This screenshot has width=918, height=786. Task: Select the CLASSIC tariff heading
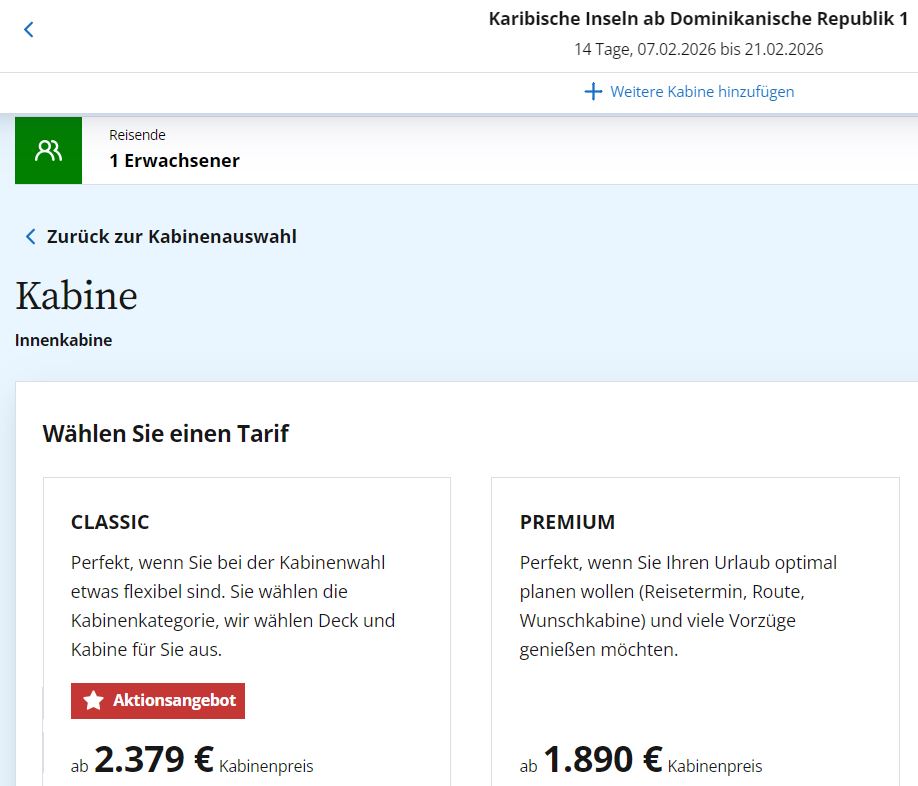point(110,522)
